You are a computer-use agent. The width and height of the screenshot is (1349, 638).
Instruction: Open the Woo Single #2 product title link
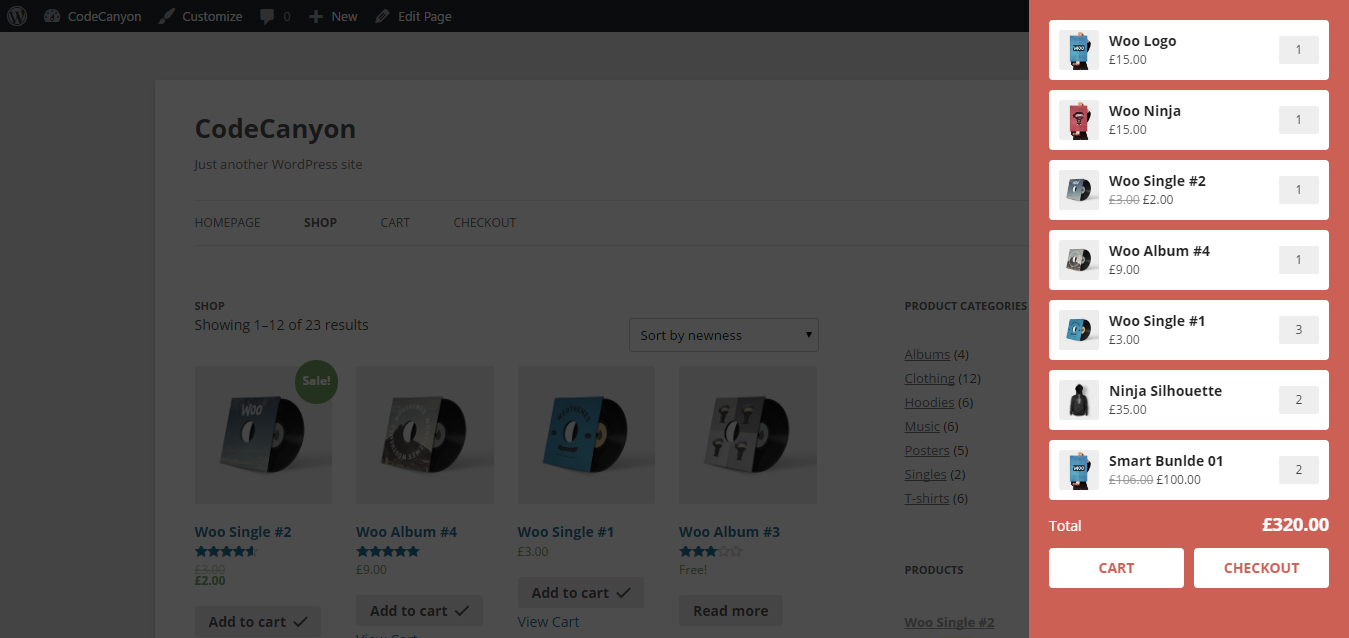(x=243, y=532)
